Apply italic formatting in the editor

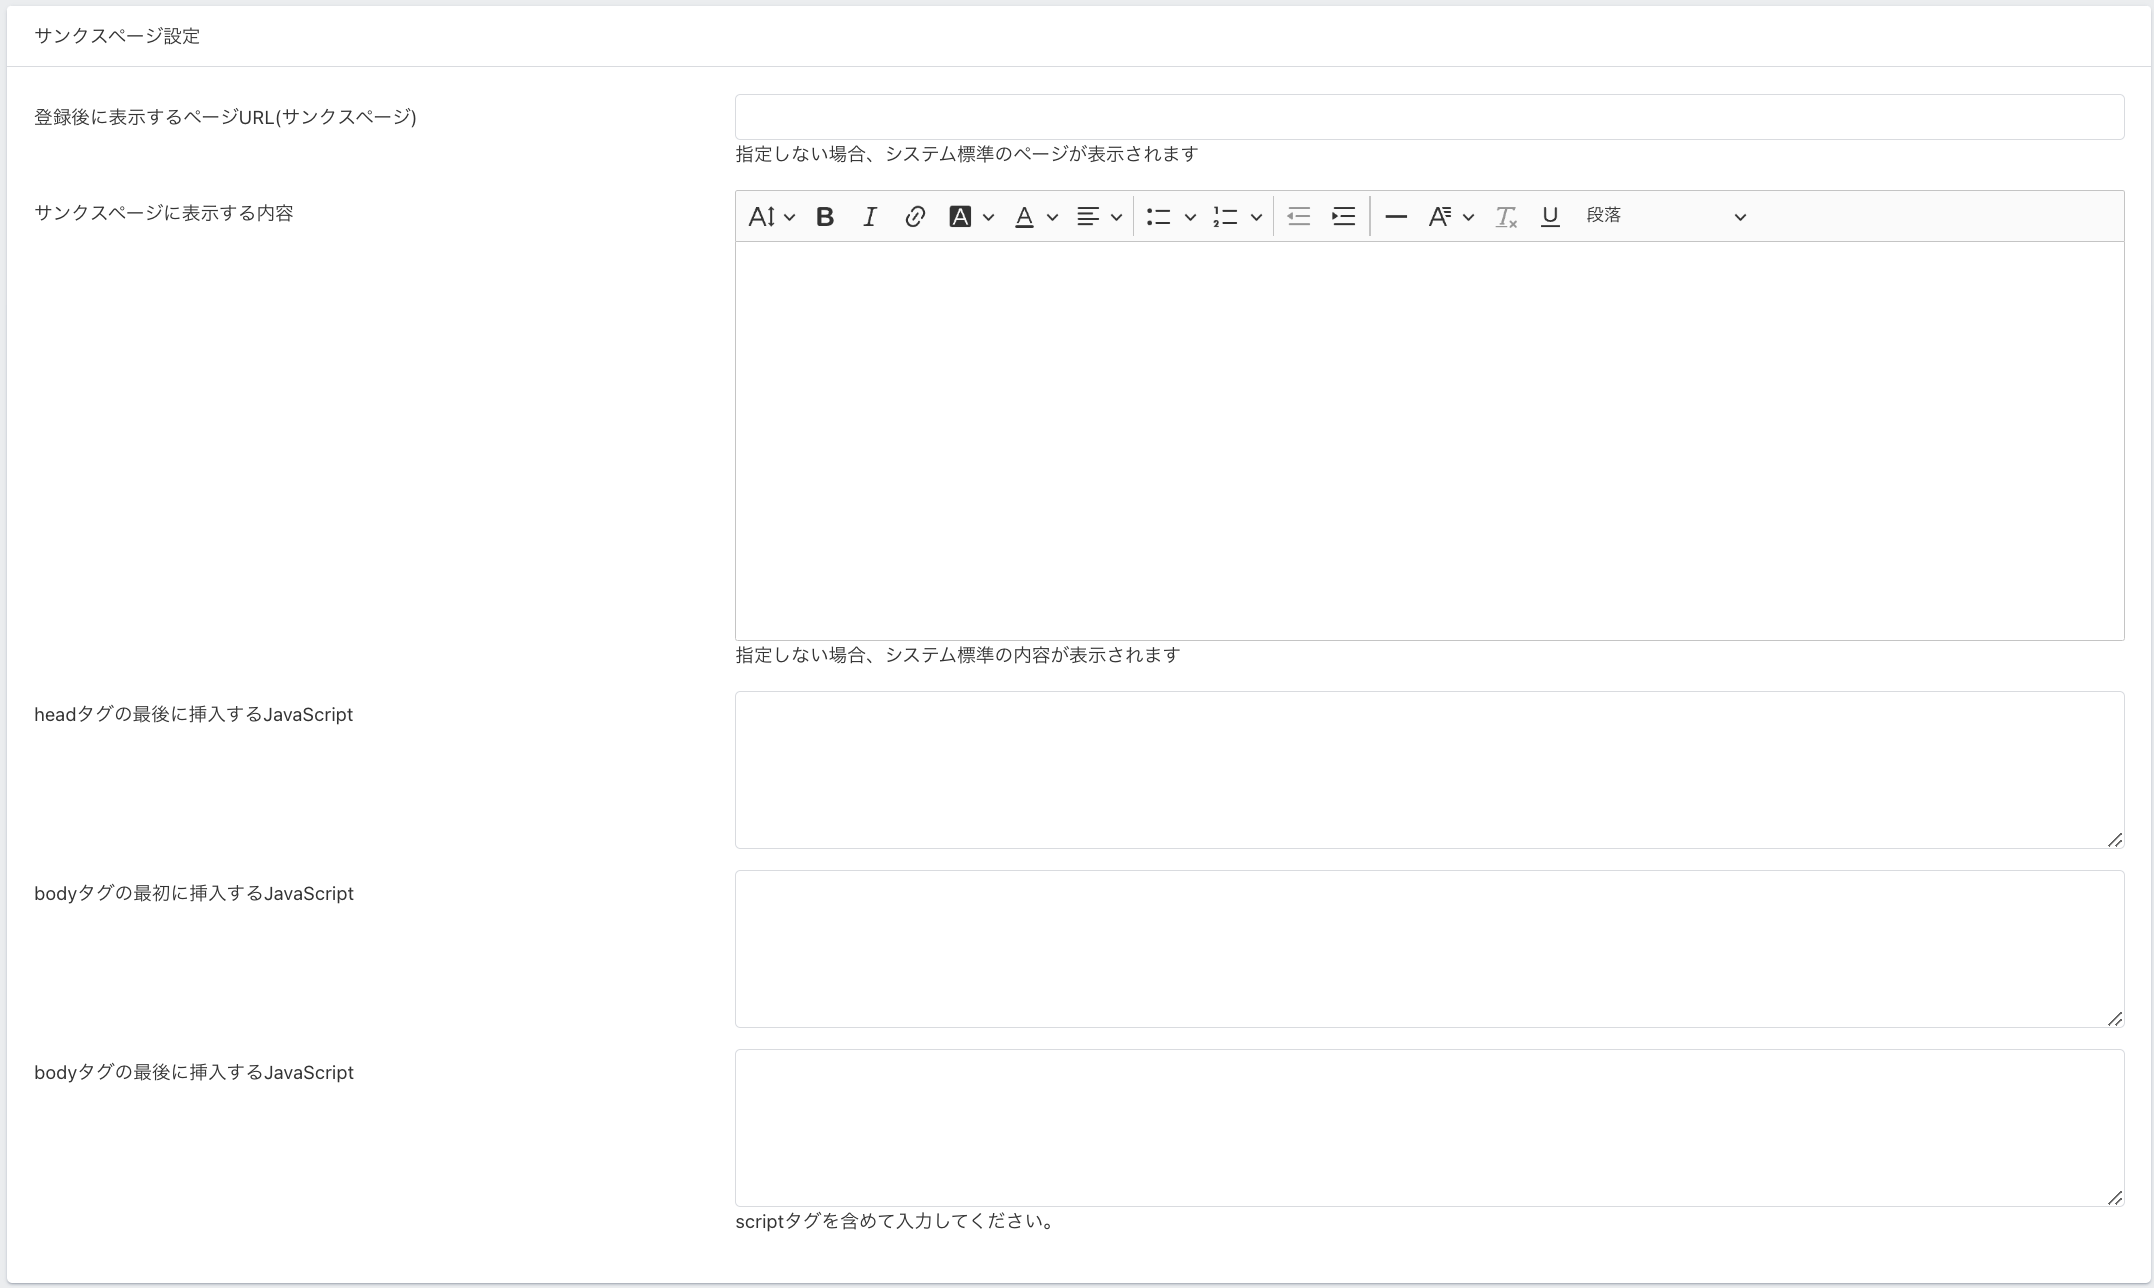pyautogui.click(x=870, y=216)
